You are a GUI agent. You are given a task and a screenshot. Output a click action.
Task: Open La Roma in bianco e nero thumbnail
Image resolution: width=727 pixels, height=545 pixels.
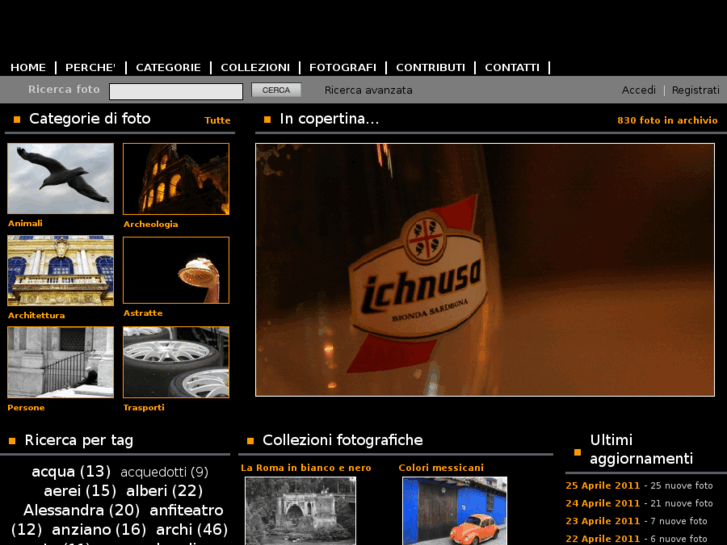coord(300,510)
